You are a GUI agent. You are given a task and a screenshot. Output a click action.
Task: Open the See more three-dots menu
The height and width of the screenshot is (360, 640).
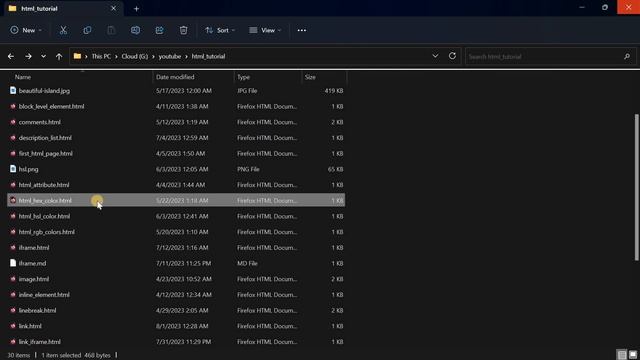tap(302, 30)
